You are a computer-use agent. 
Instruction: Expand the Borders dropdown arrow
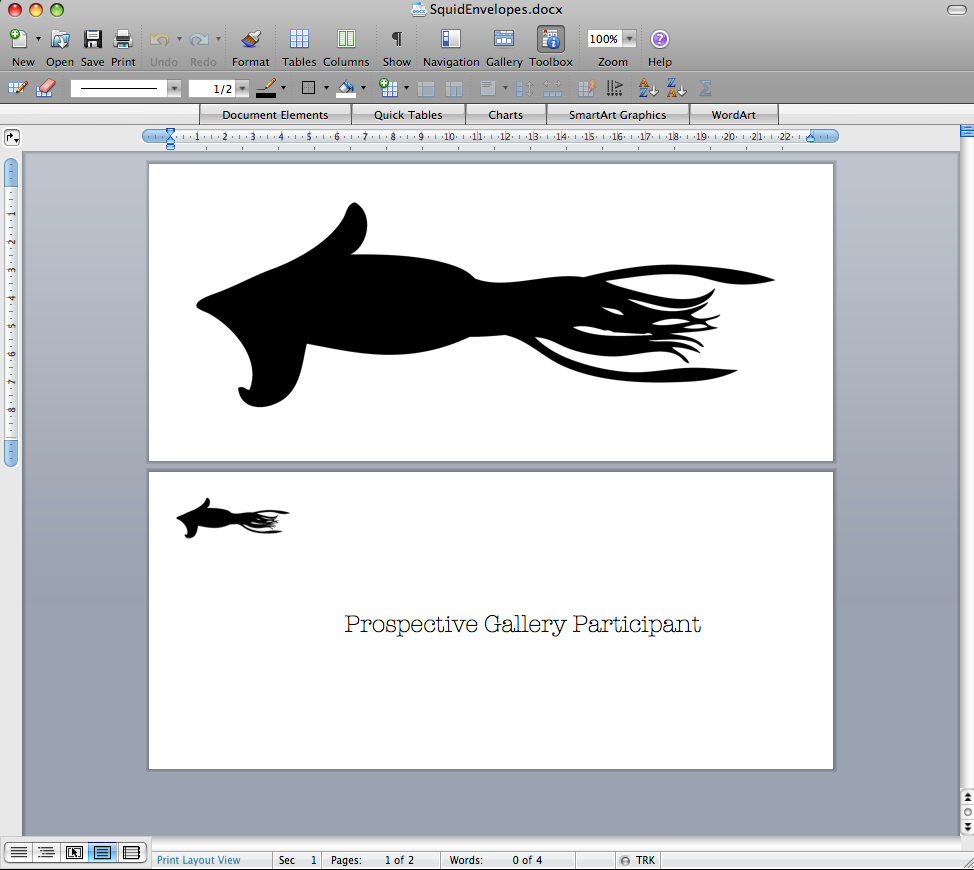point(326,88)
